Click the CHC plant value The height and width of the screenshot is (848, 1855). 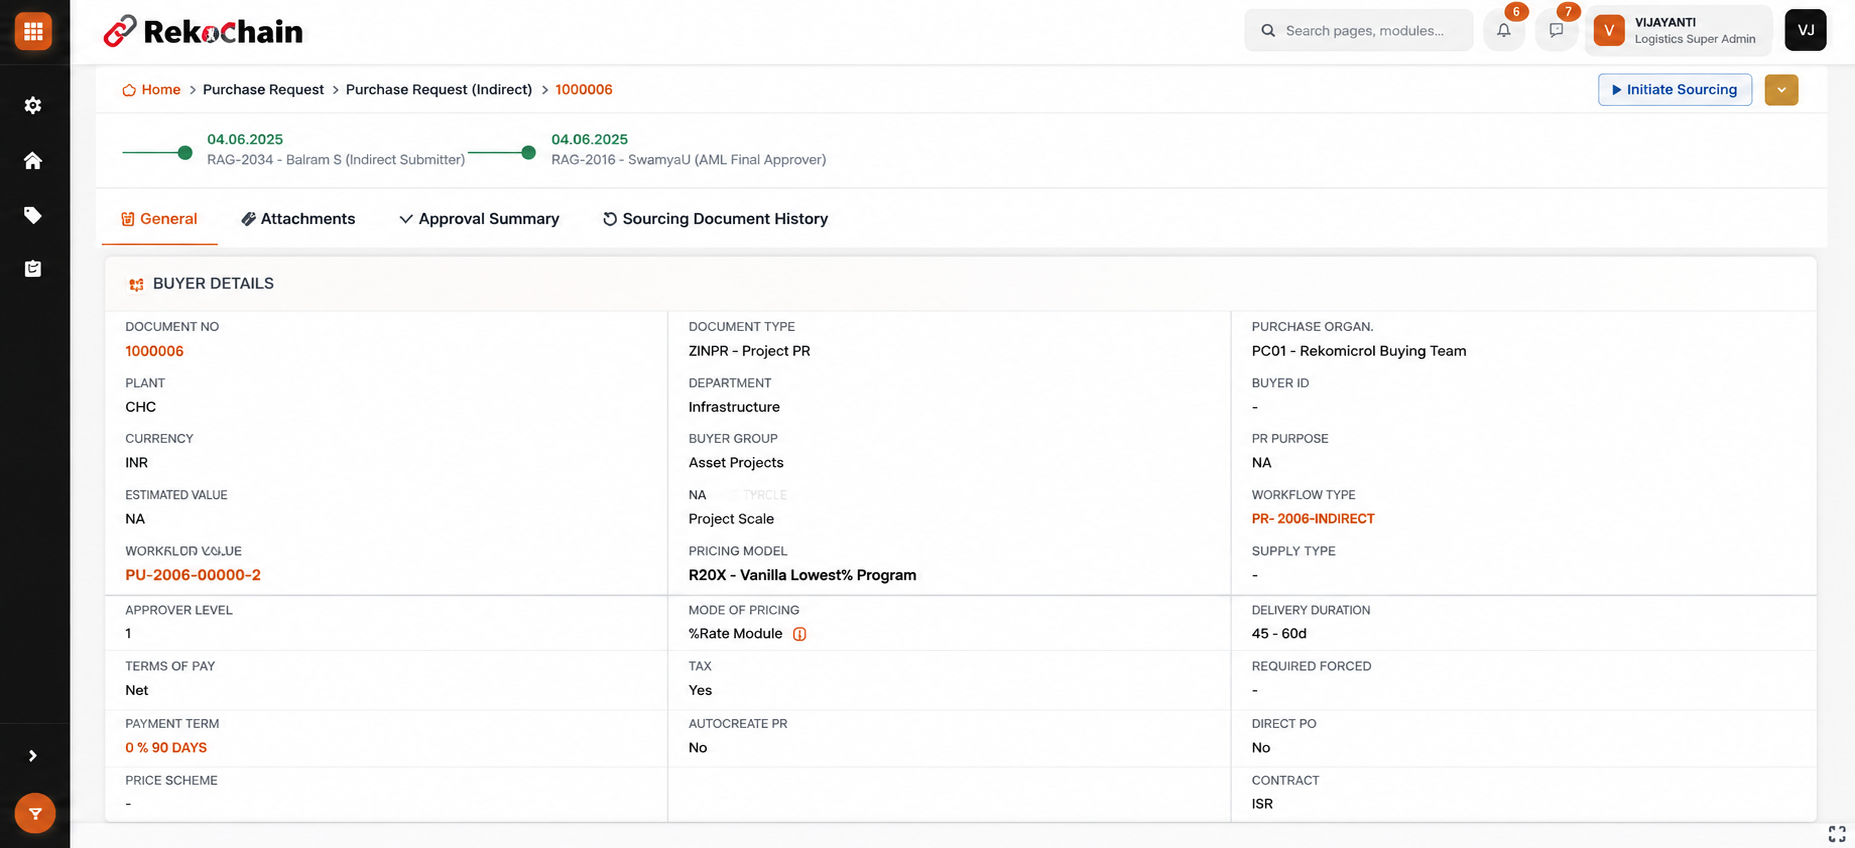[141, 407]
